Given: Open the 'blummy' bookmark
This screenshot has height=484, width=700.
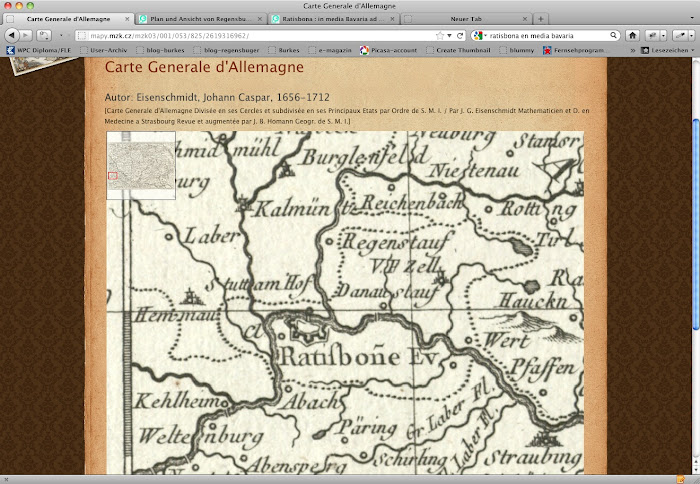Looking at the screenshot, I should 517,50.
